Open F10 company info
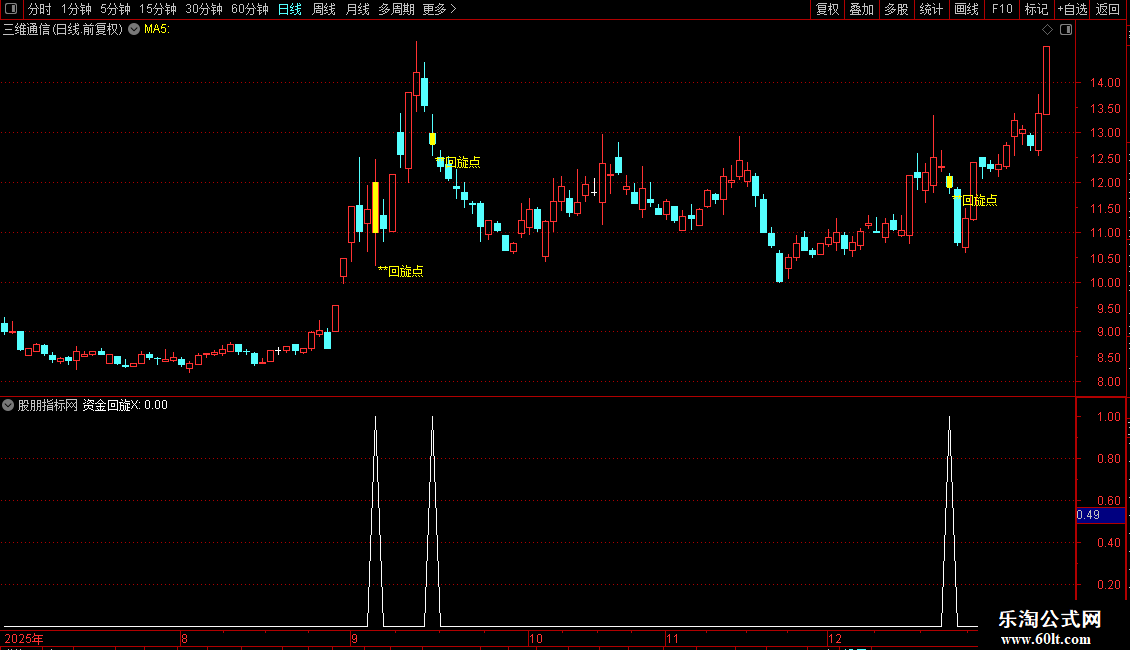The image size is (1130, 650). [x=1002, y=9]
